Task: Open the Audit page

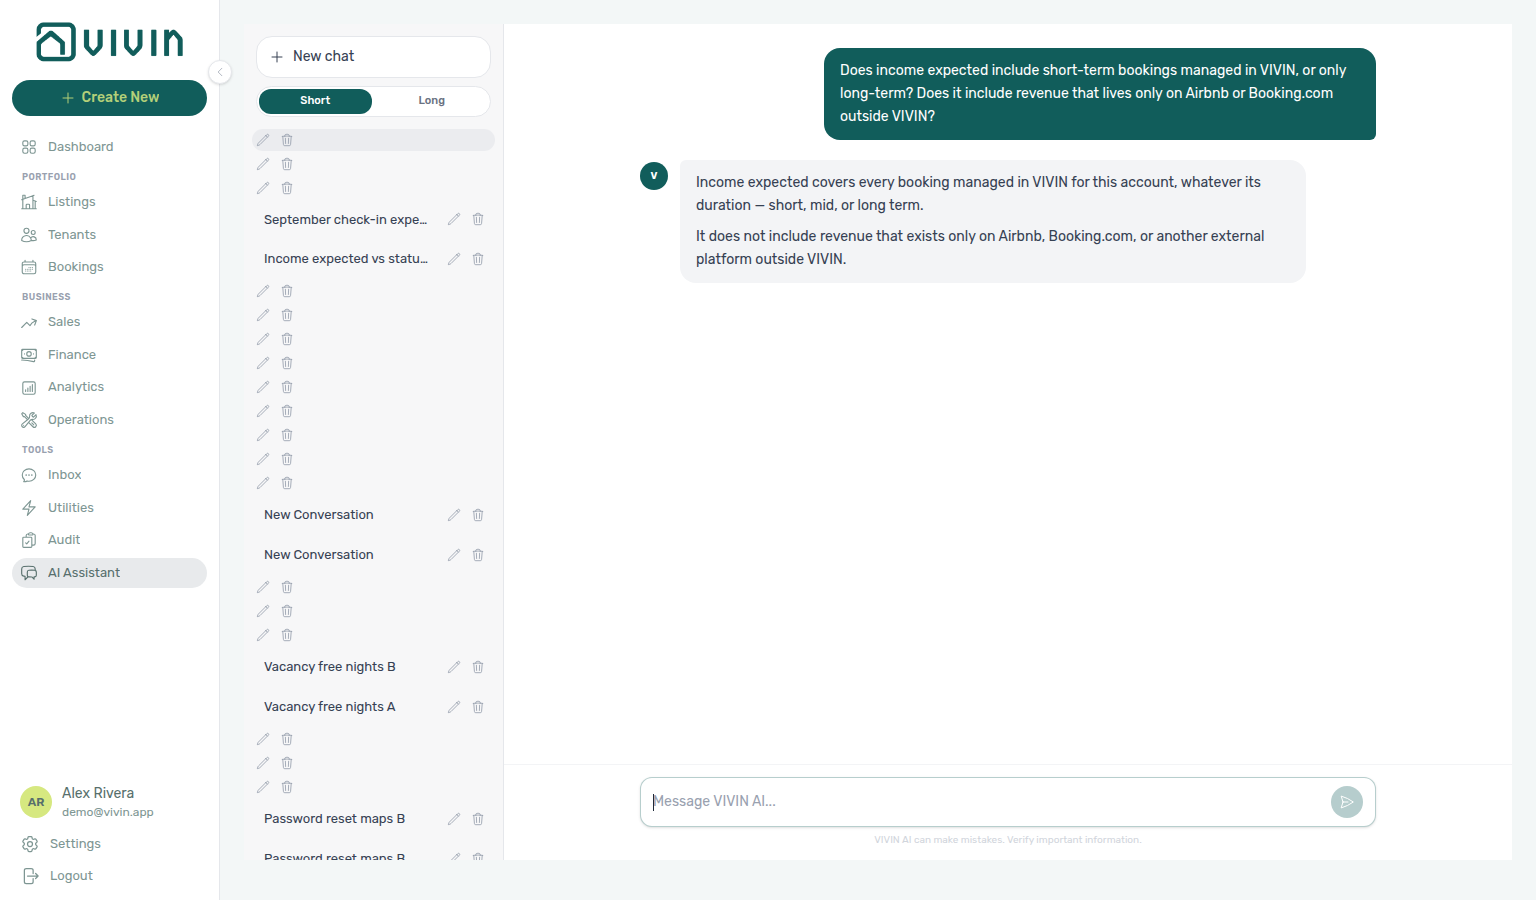Action: [109, 540]
